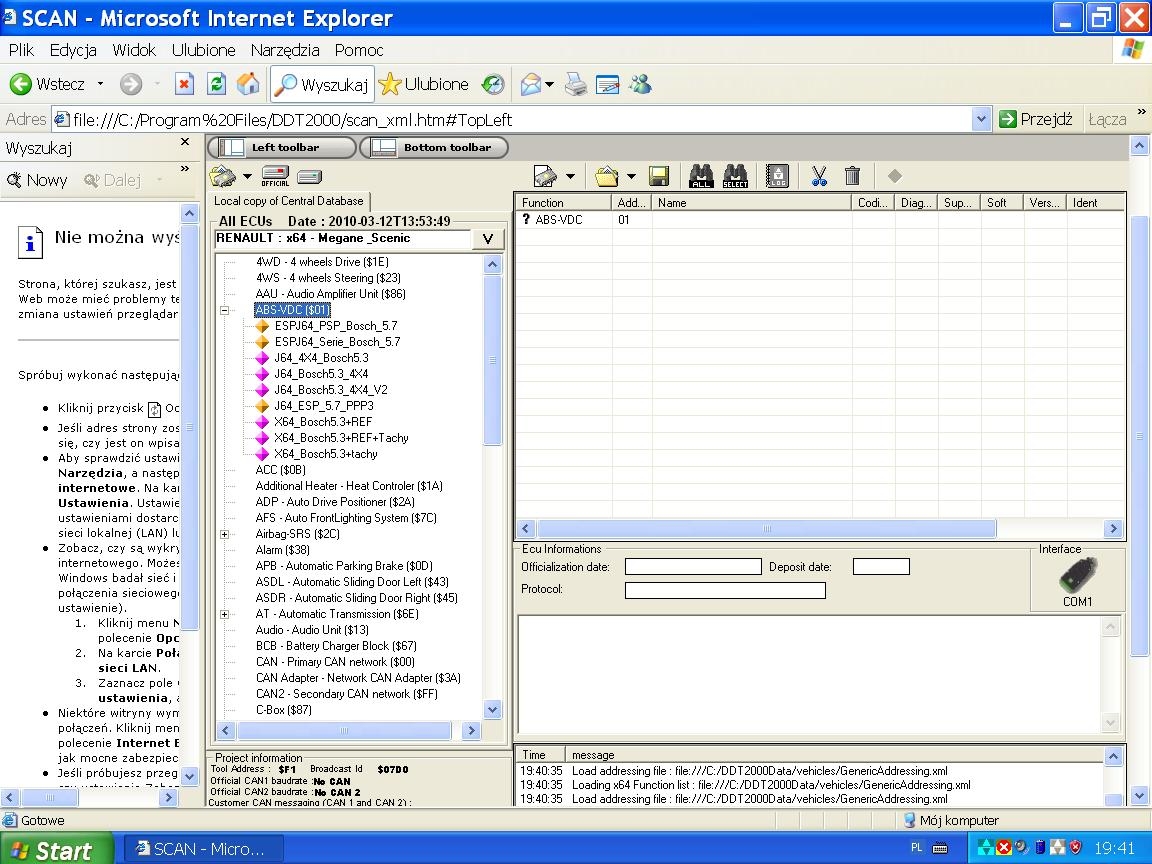
Task: Toggle the Bottom toolbar panel
Action: [435, 147]
